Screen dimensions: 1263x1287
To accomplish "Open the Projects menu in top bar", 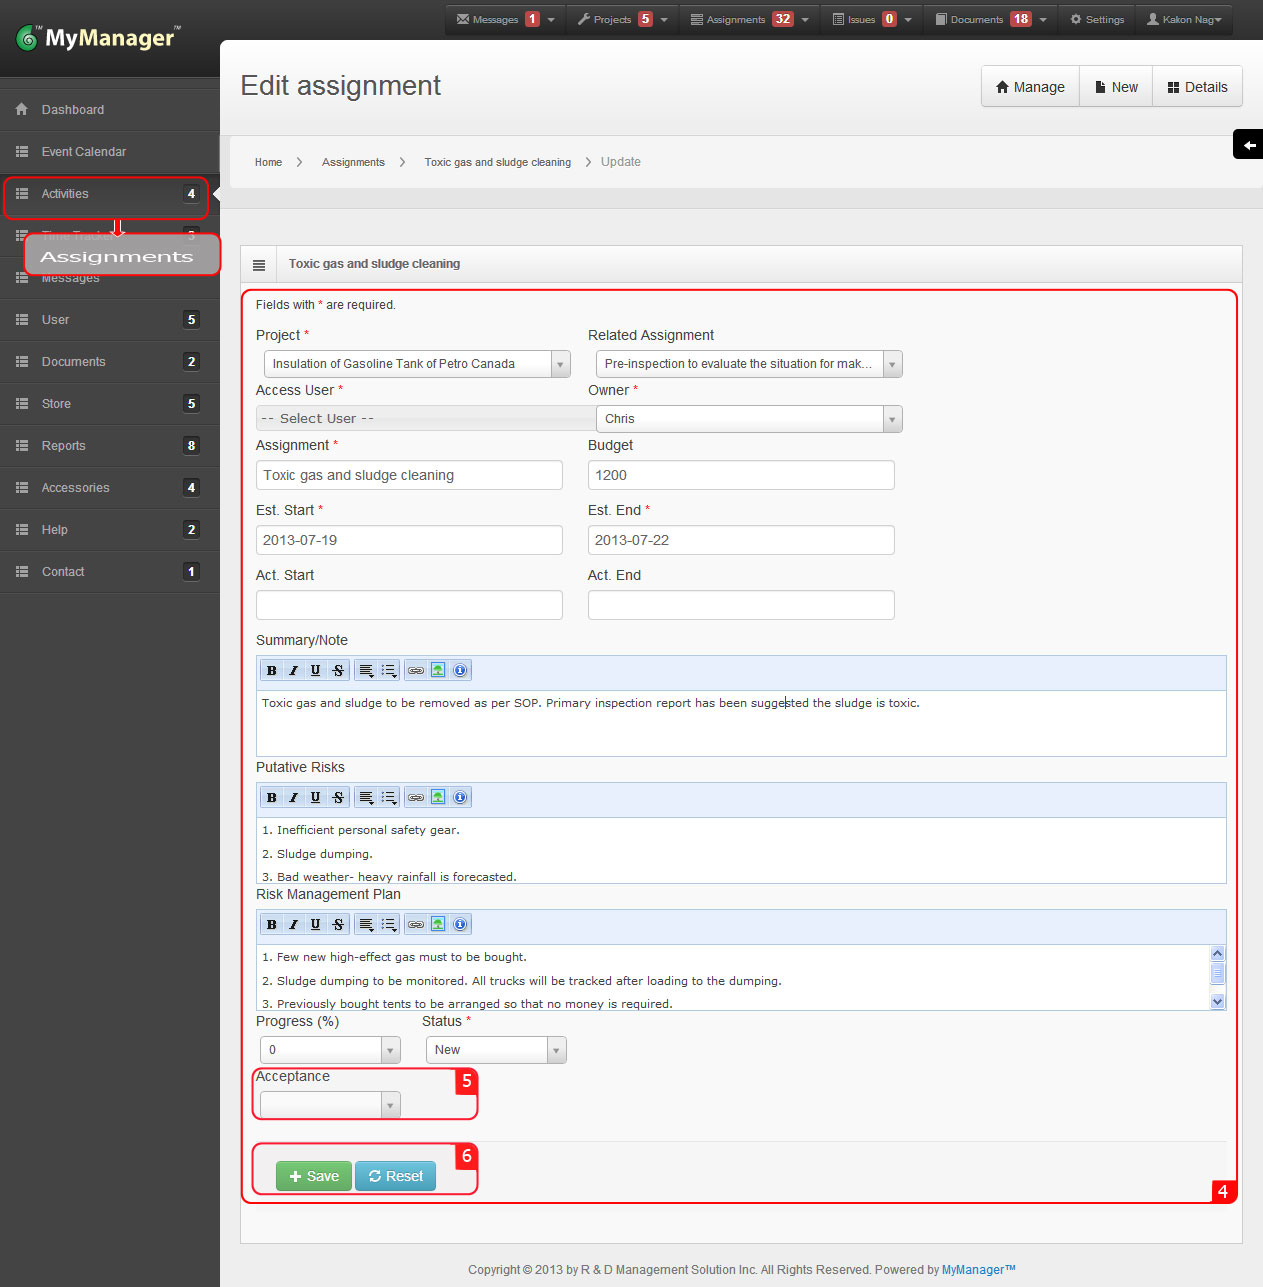I will point(620,20).
